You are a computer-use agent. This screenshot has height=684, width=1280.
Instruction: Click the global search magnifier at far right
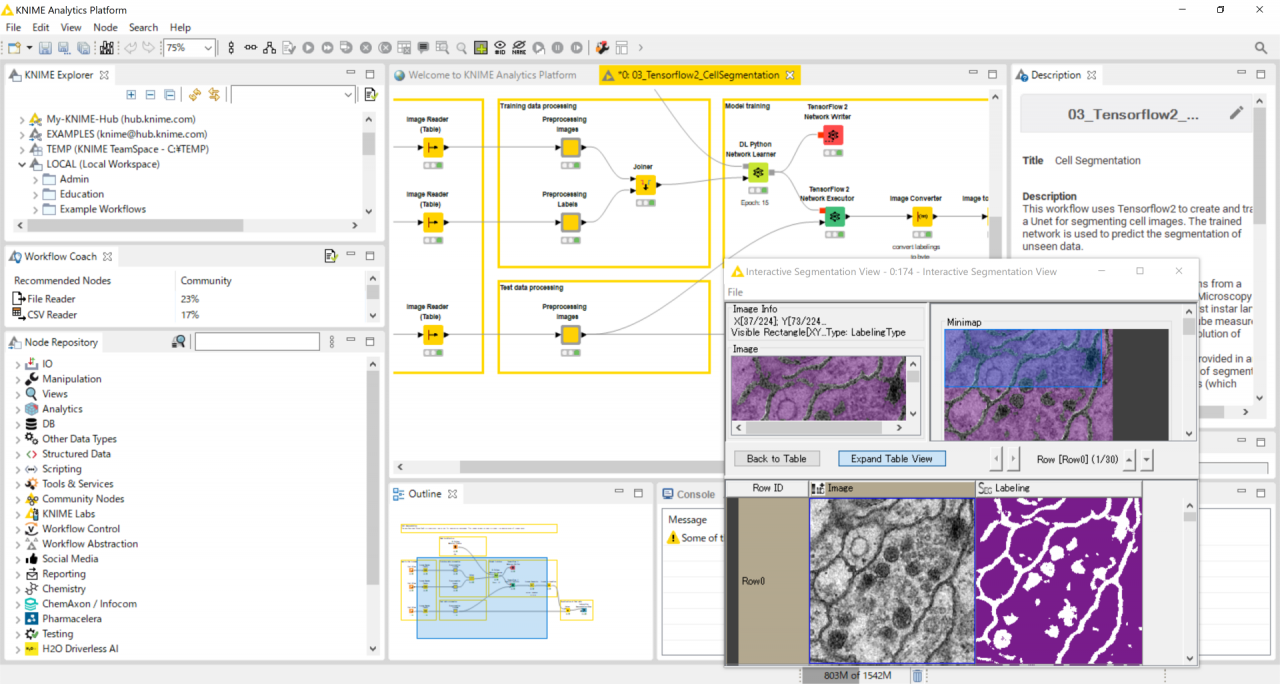point(1261,47)
